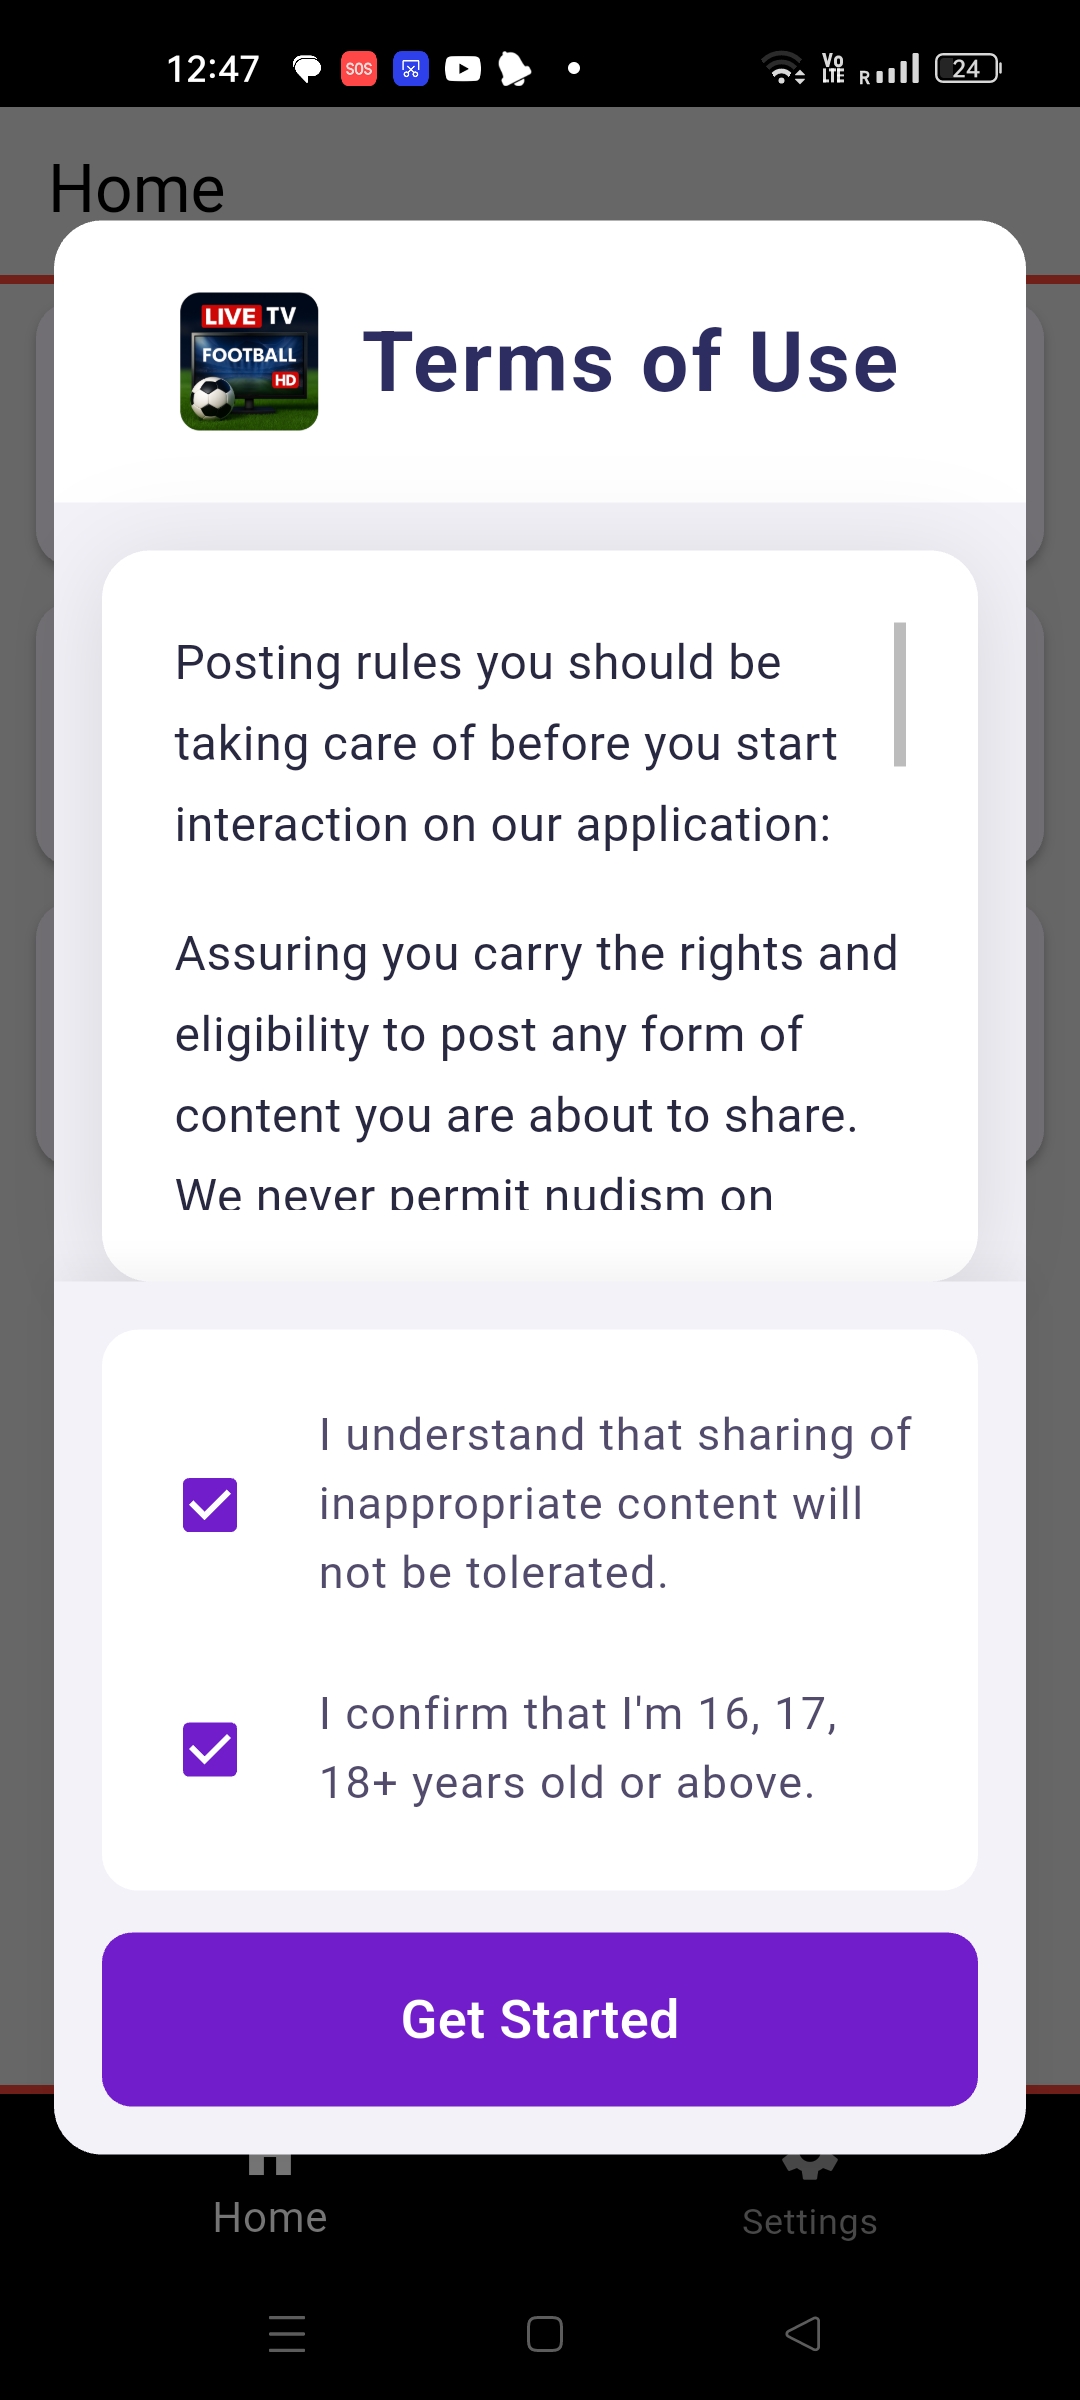Tap the Live TV Football app logo
The image size is (1080, 2400).
pos(249,361)
